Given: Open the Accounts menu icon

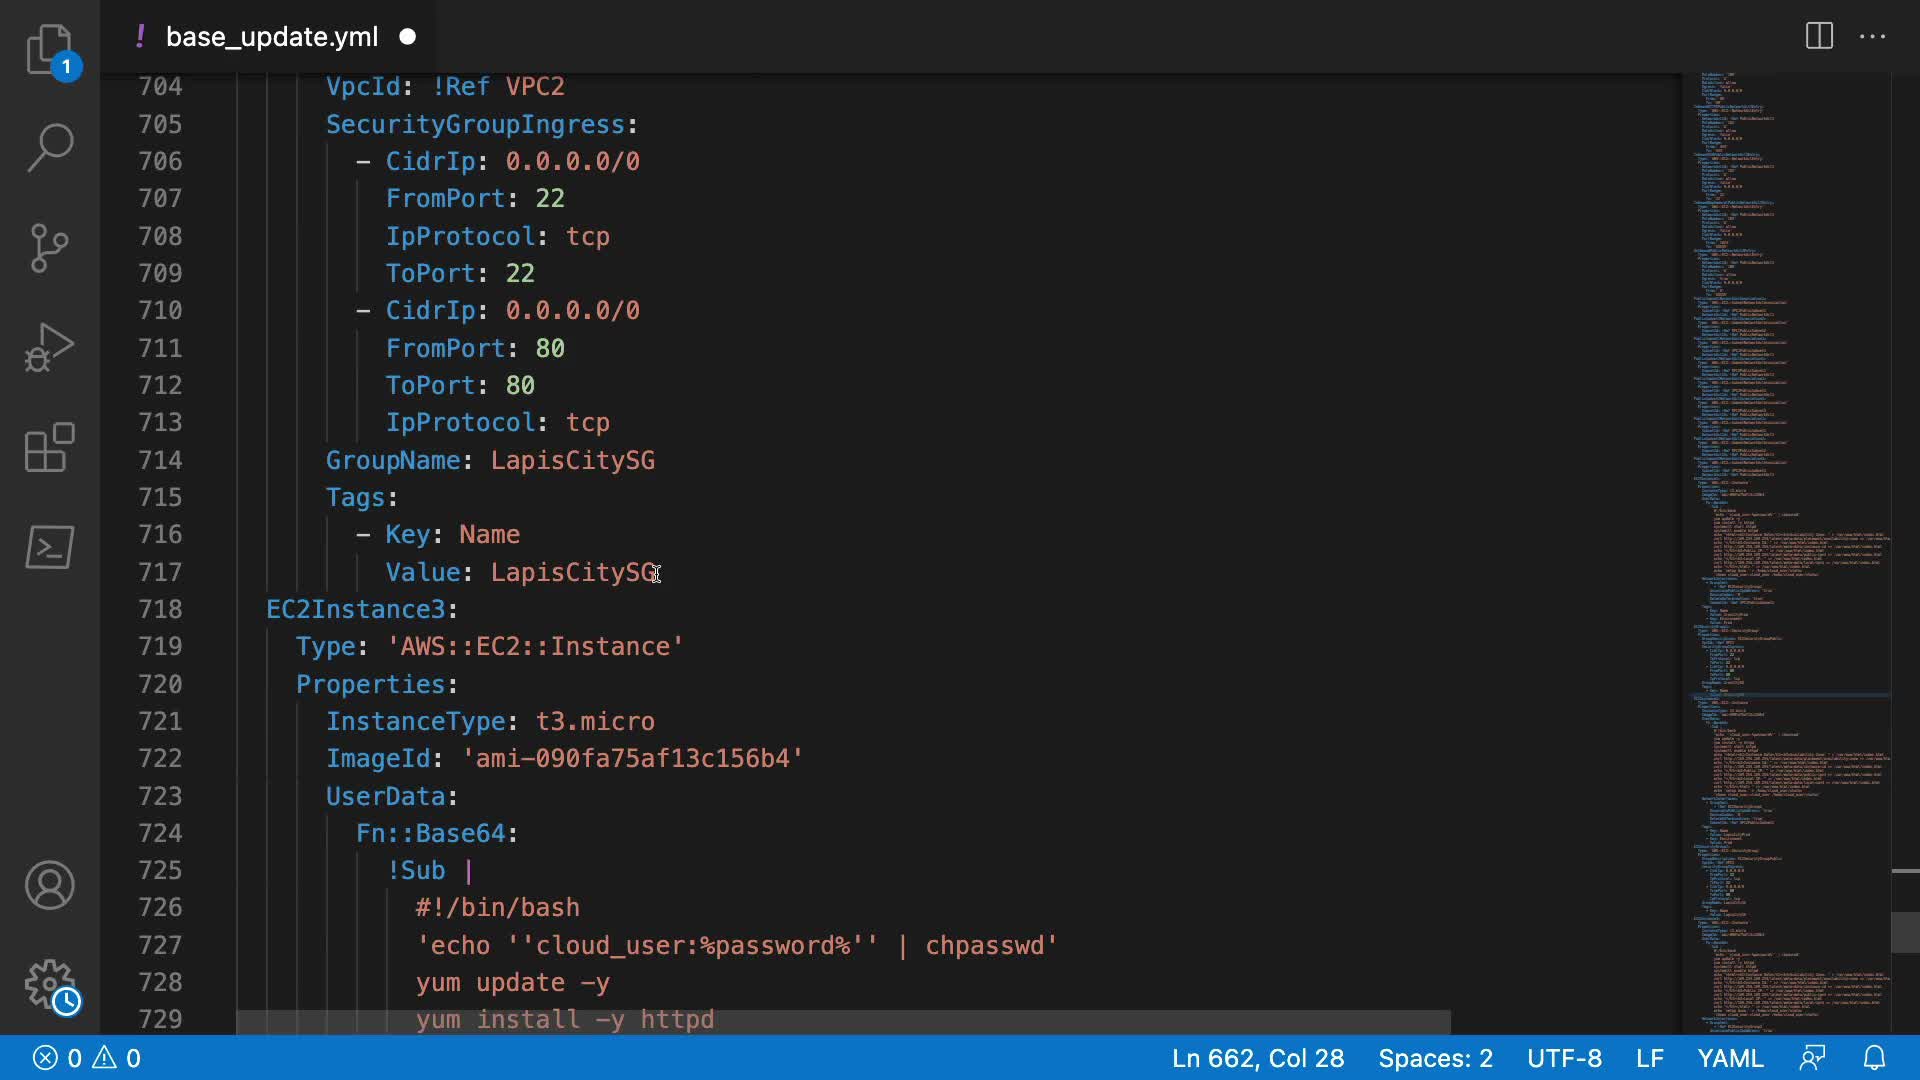Looking at the screenshot, I should coord(49,885).
